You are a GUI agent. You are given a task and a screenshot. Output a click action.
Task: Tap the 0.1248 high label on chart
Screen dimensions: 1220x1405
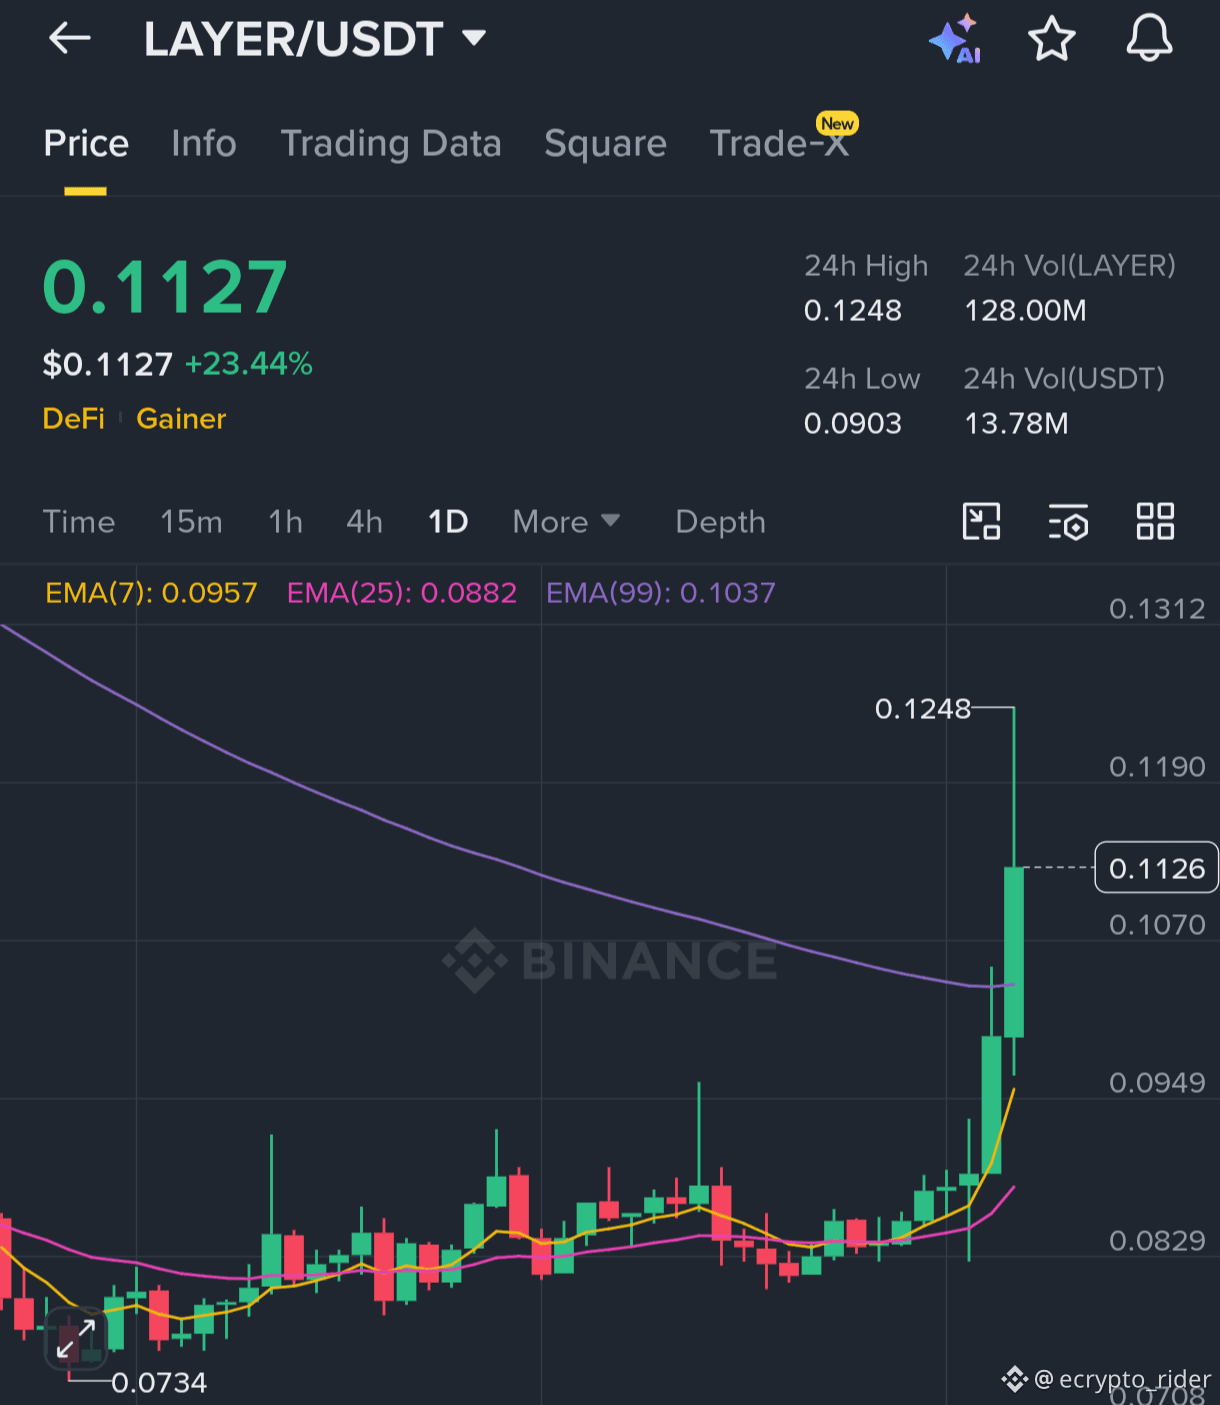tap(923, 709)
